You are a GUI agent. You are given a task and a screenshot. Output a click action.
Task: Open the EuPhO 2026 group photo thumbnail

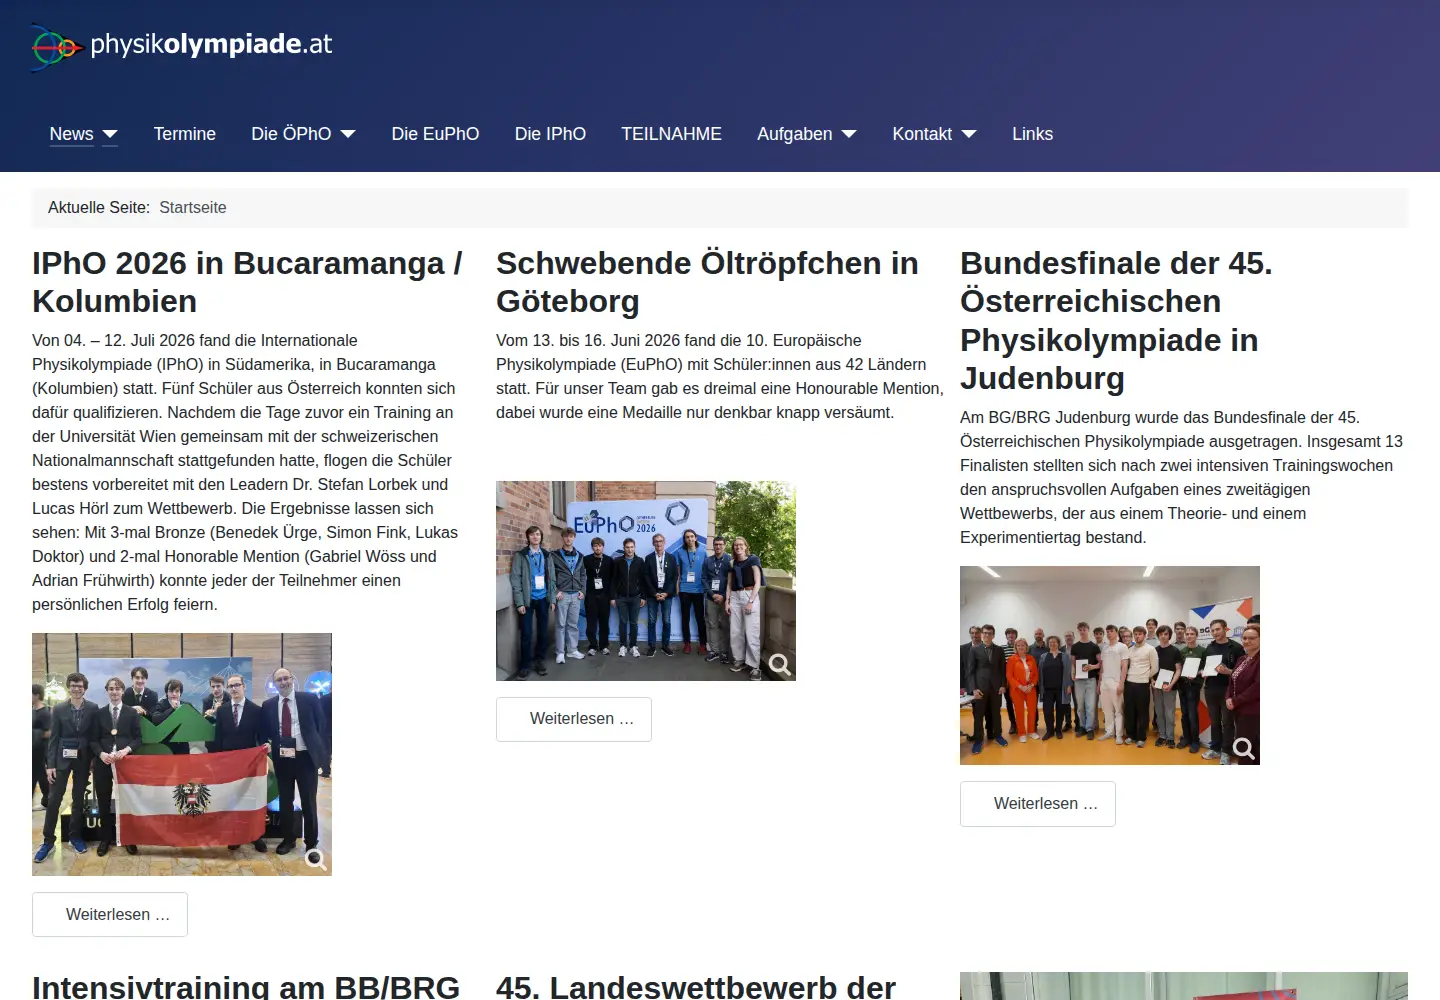pos(646,581)
